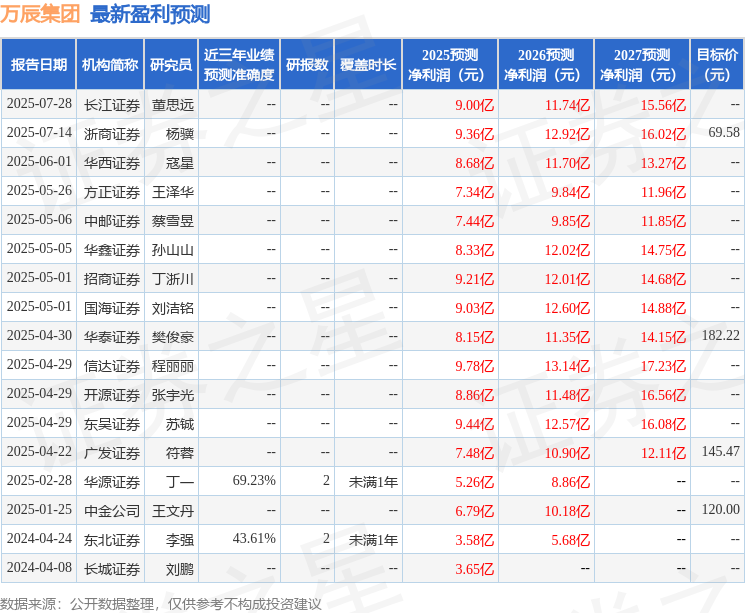
Task: Click researcher name 董思远
Action: click(173, 105)
